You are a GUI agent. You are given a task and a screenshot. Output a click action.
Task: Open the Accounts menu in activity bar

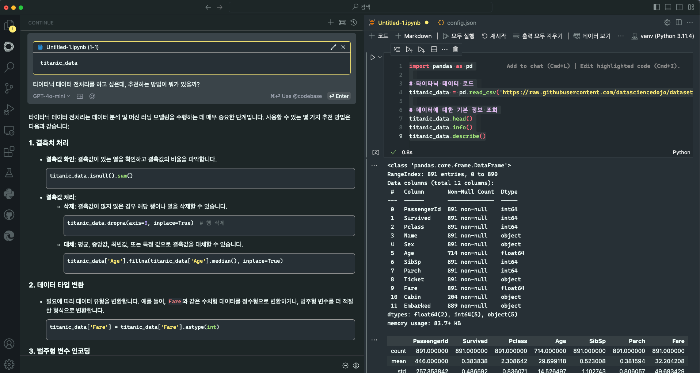coord(9,344)
